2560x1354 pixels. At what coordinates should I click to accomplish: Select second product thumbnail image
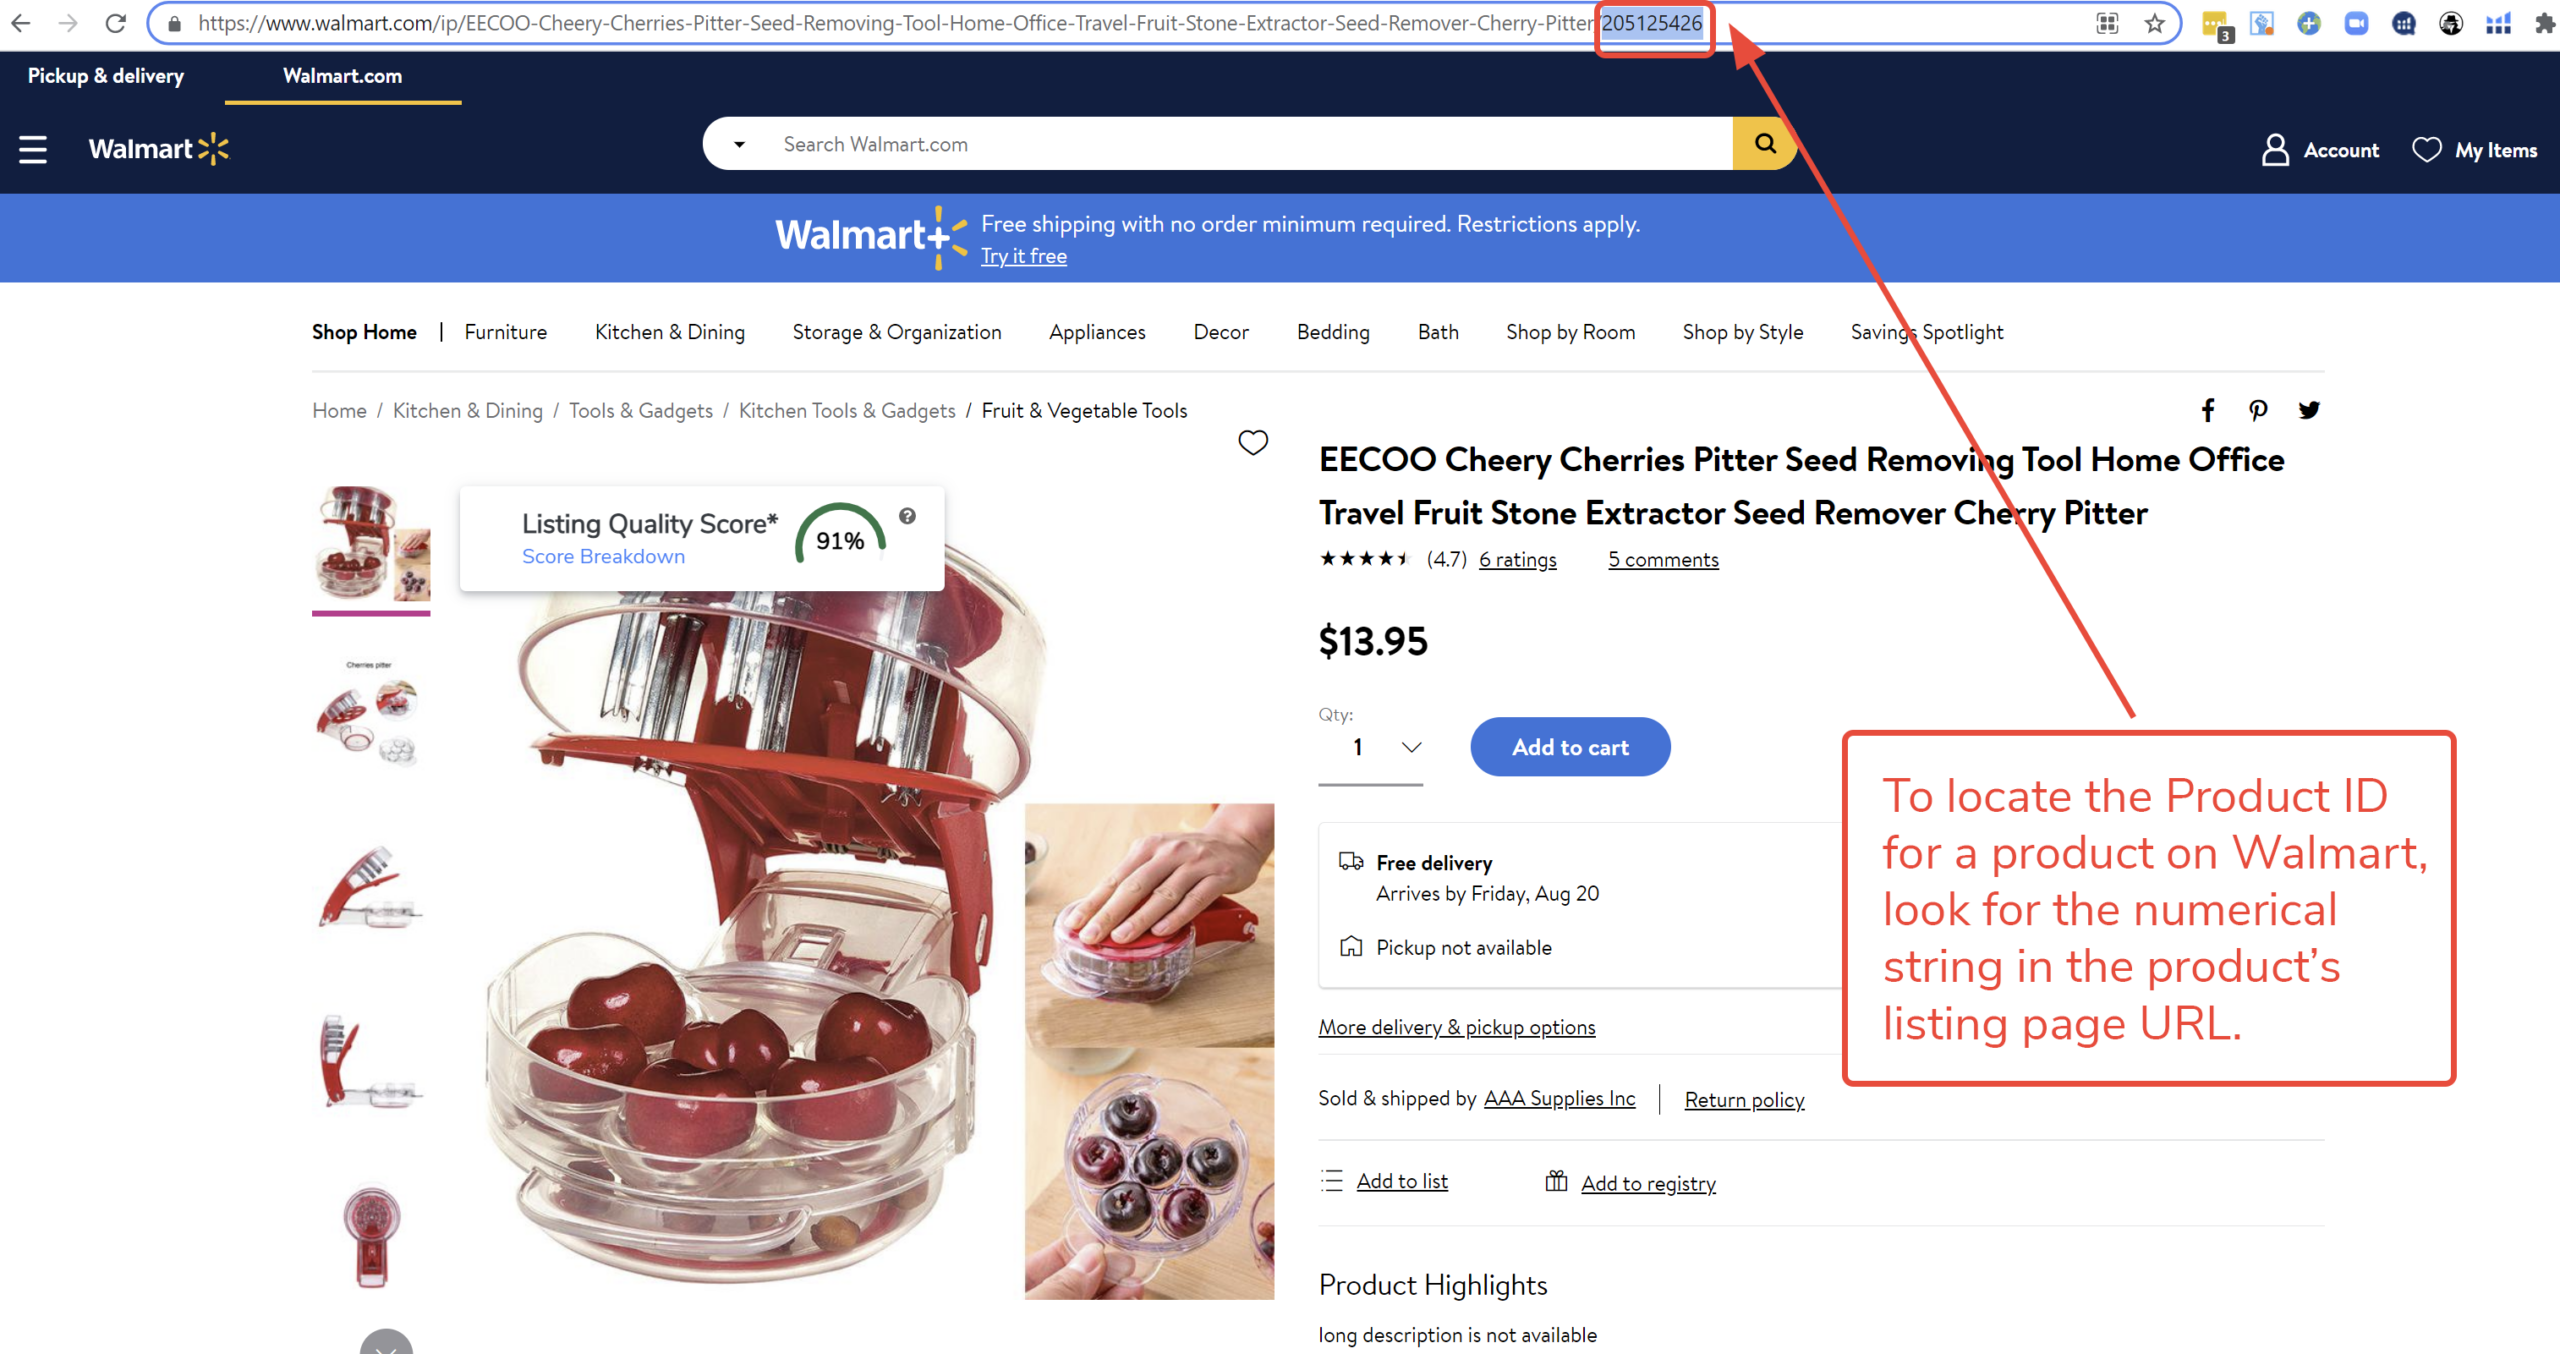point(371,712)
